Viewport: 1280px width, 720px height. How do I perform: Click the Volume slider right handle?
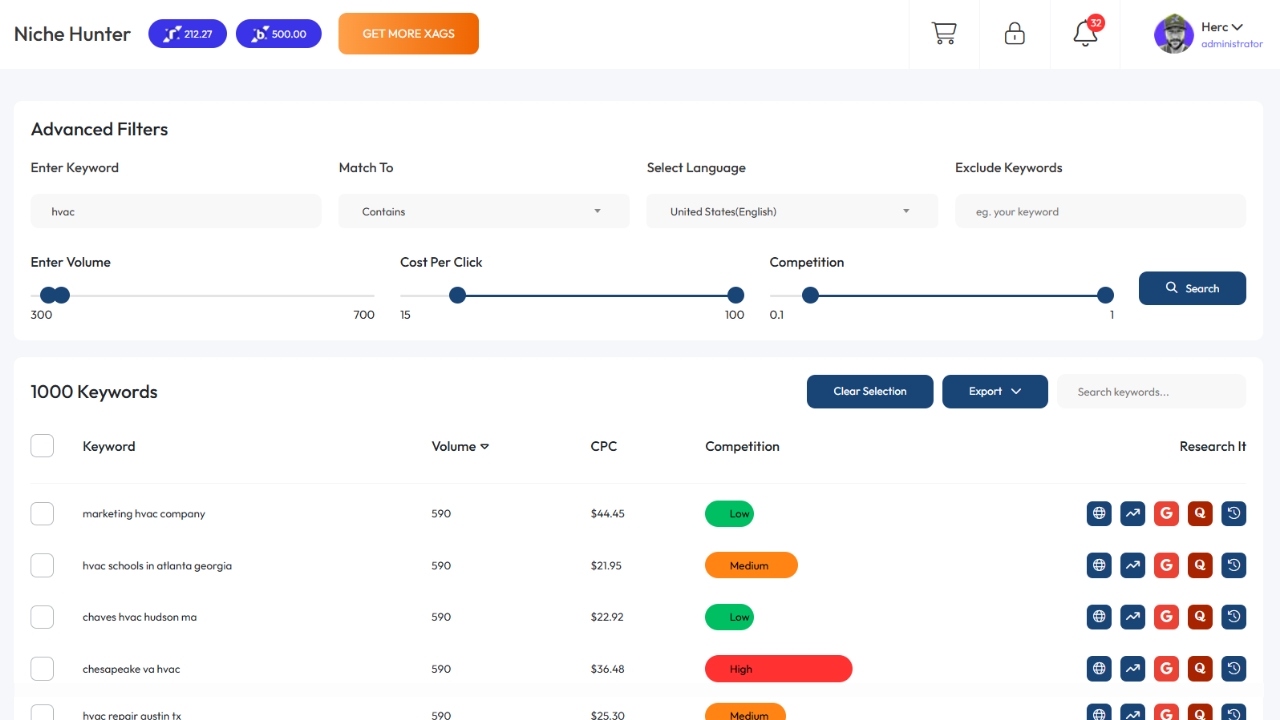(62, 295)
